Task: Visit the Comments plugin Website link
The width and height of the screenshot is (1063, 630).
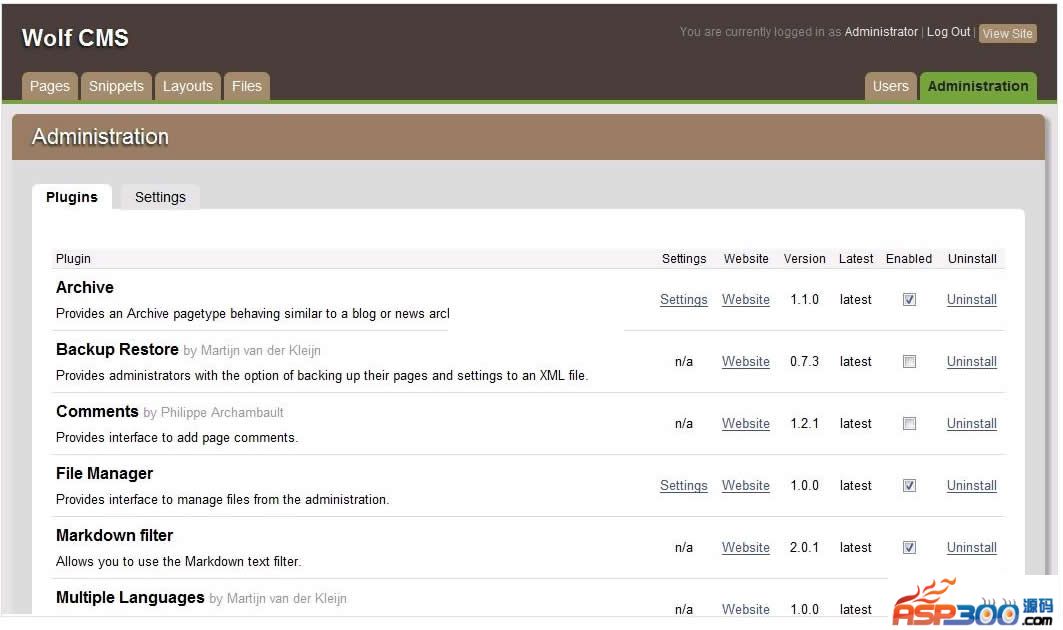Action: point(746,424)
